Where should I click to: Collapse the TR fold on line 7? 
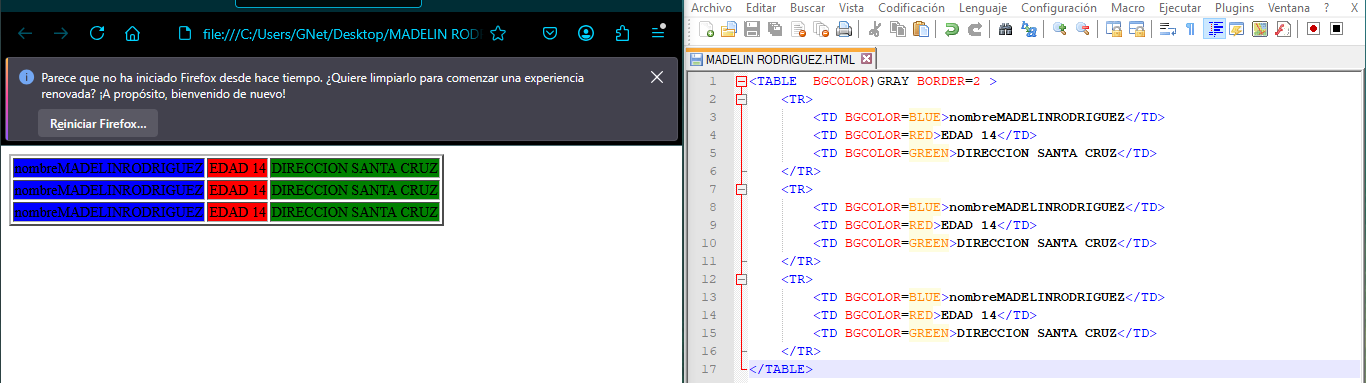741,189
